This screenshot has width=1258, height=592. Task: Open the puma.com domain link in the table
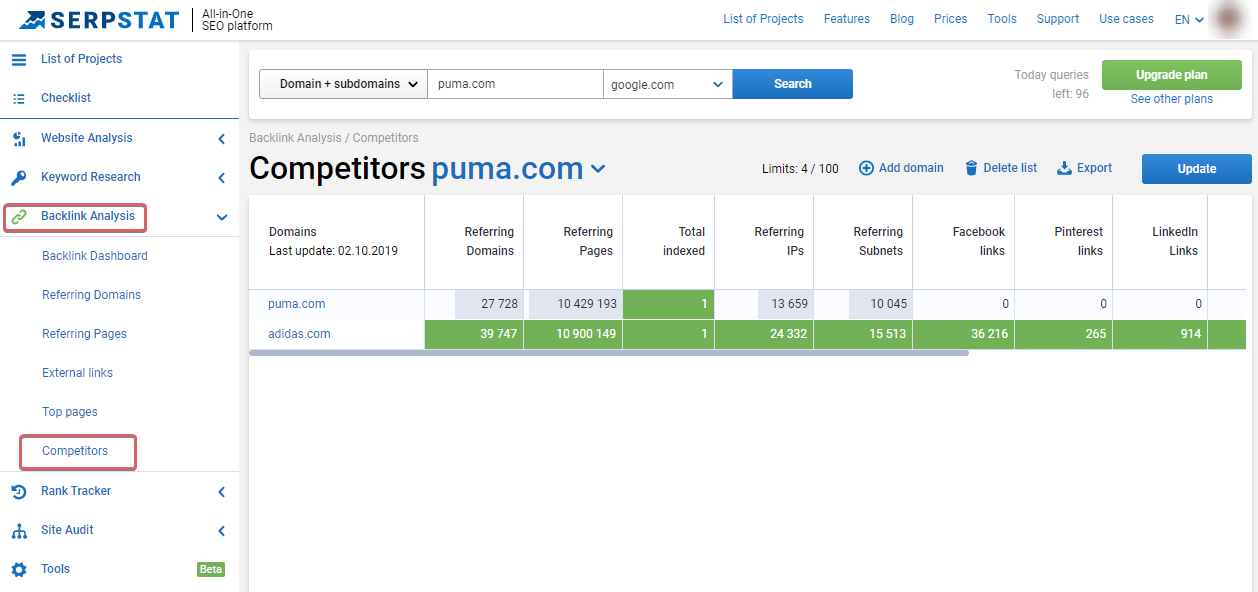click(296, 304)
